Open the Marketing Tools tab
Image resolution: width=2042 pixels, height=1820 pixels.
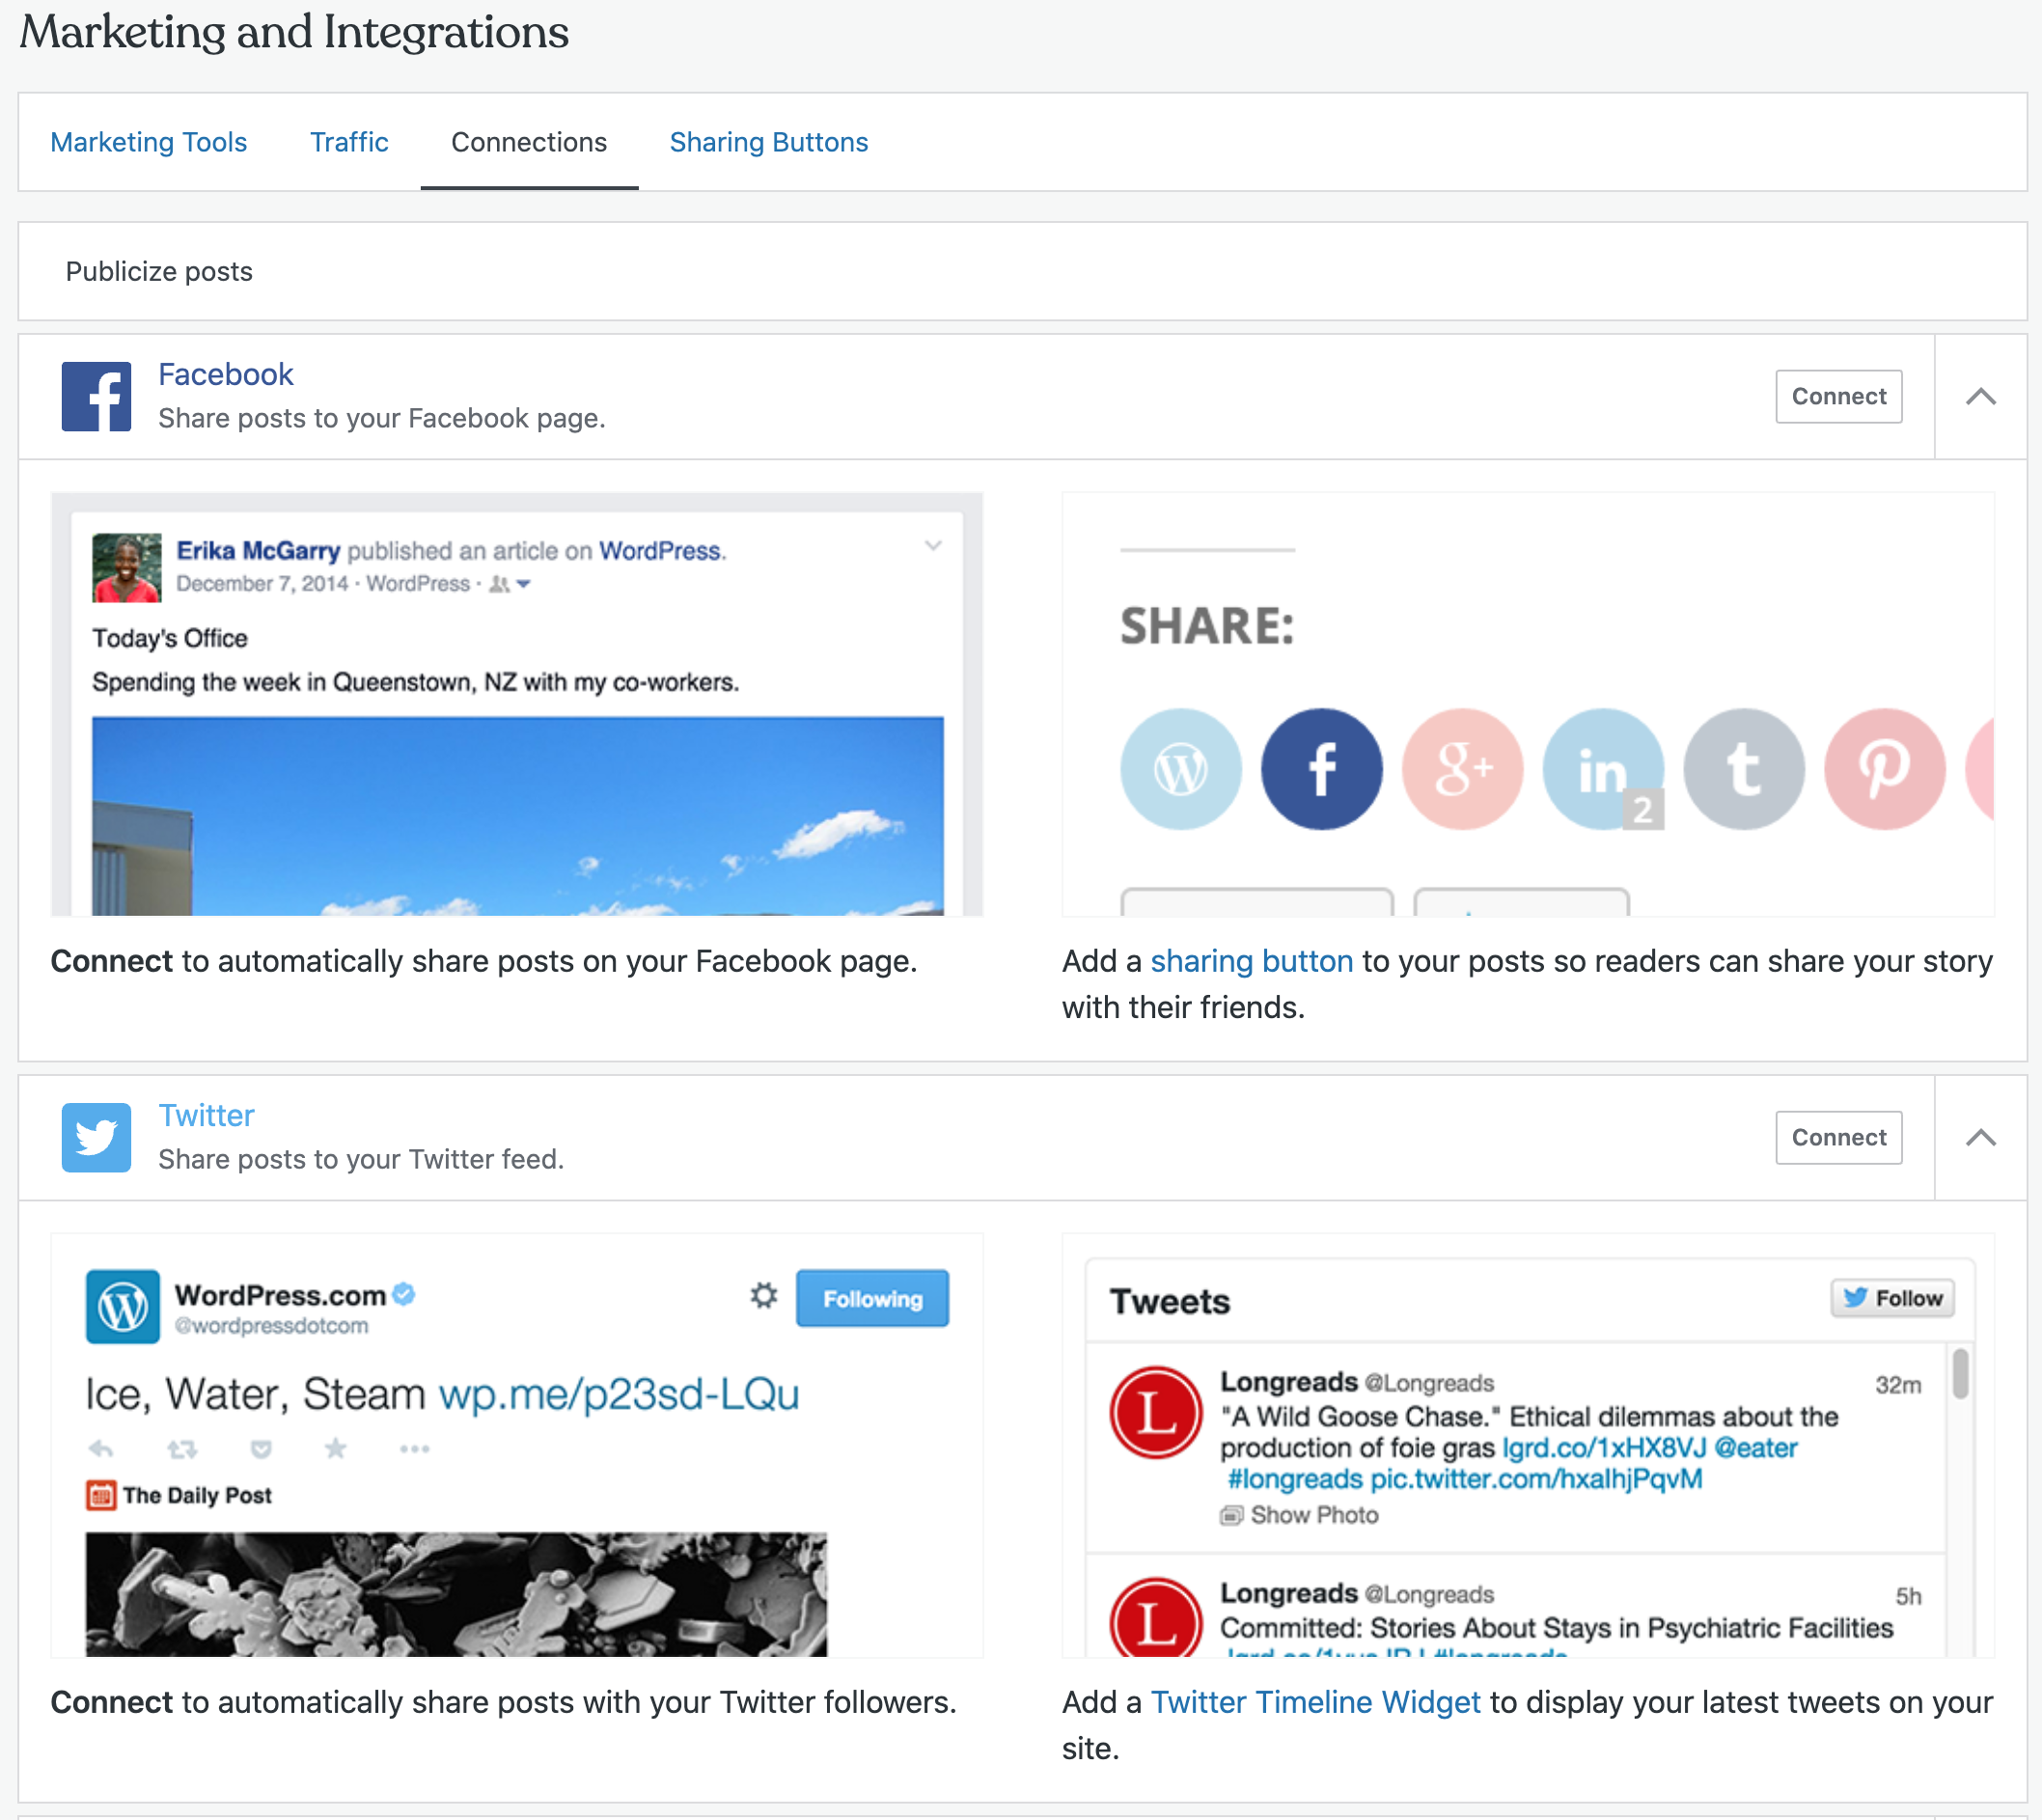(x=149, y=142)
